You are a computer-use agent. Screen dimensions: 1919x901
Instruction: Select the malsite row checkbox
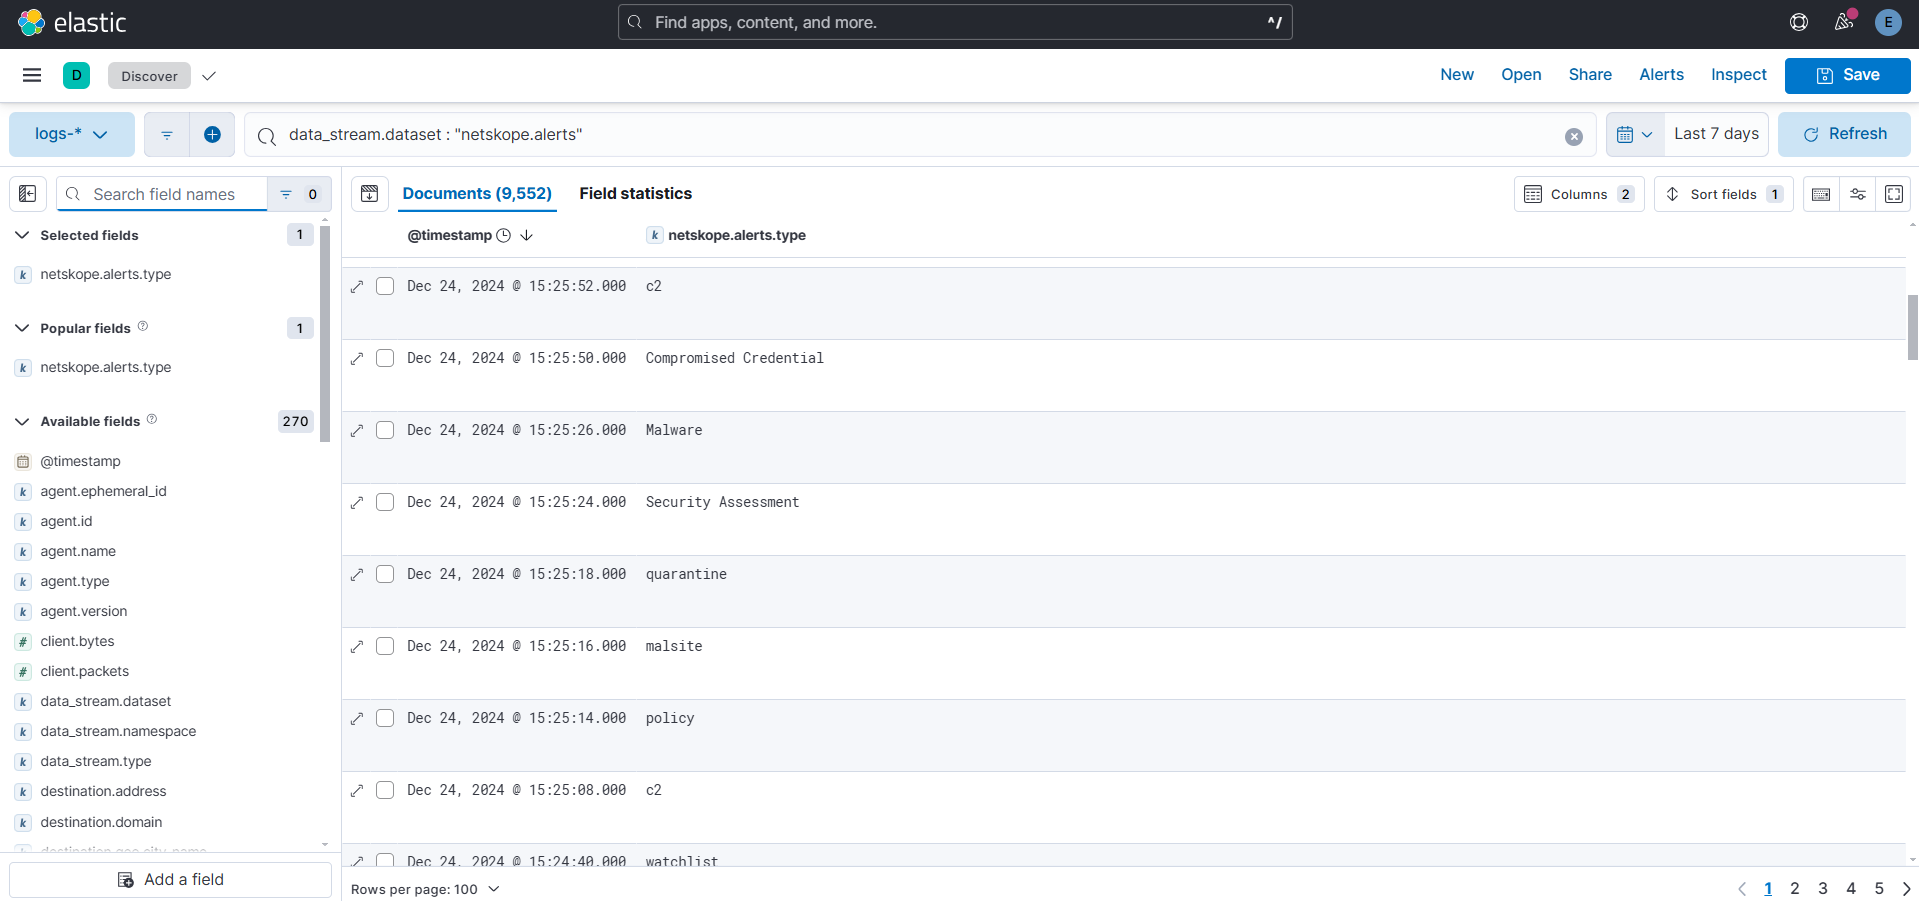[385, 646]
